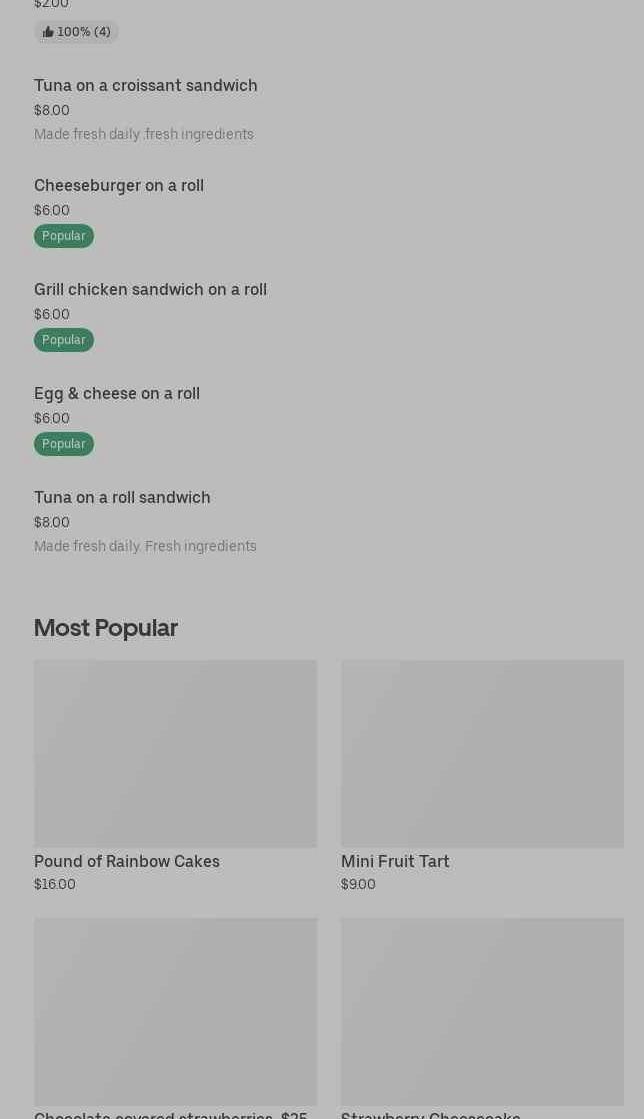This screenshot has width=644, height=1119.
Task: Click the $8.00 price of Tuna on a roll
Action: coord(52,522)
